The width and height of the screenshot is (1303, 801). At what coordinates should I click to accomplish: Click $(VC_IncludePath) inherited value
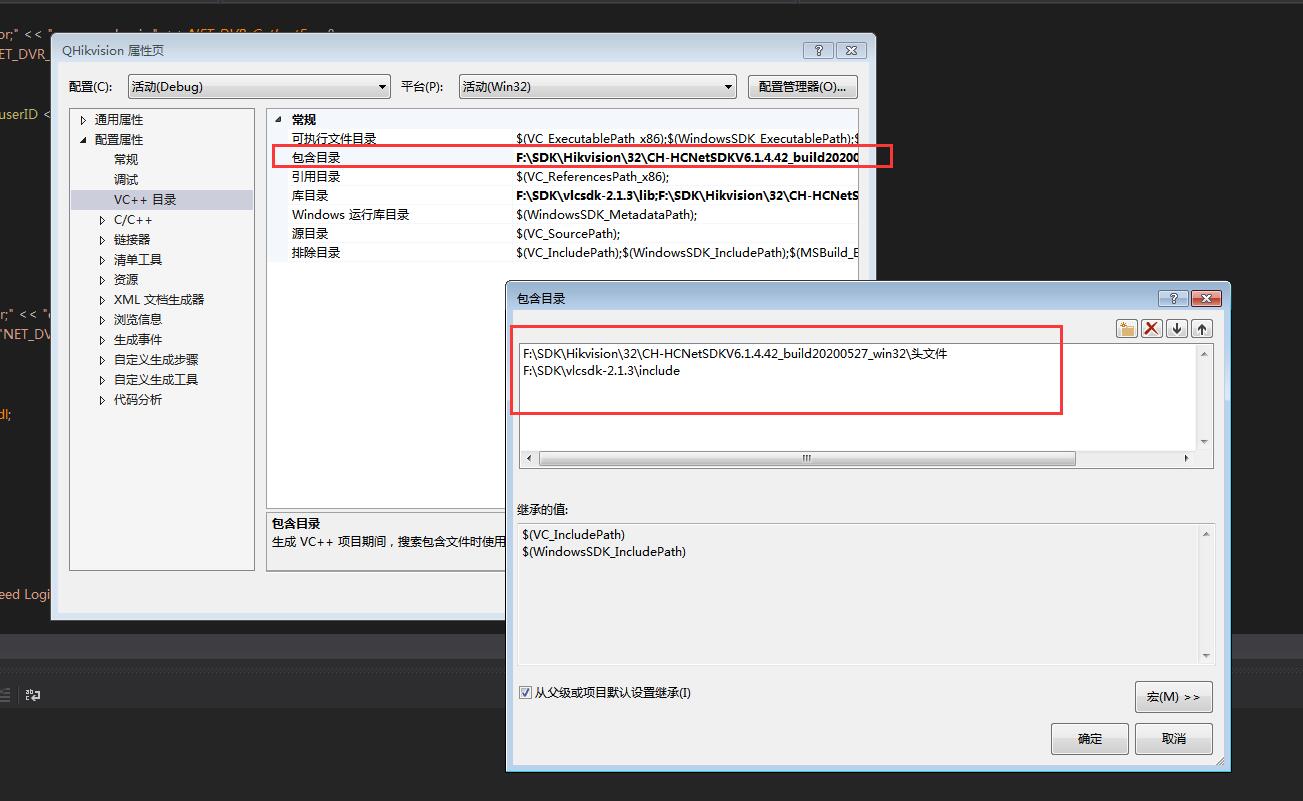573,535
